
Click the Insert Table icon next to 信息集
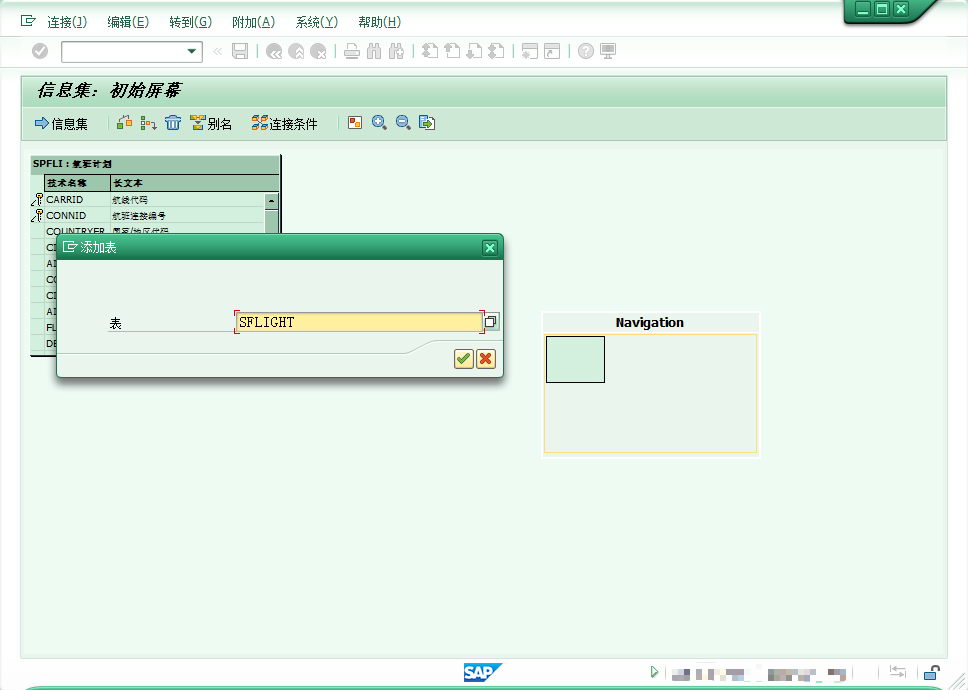coord(125,123)
